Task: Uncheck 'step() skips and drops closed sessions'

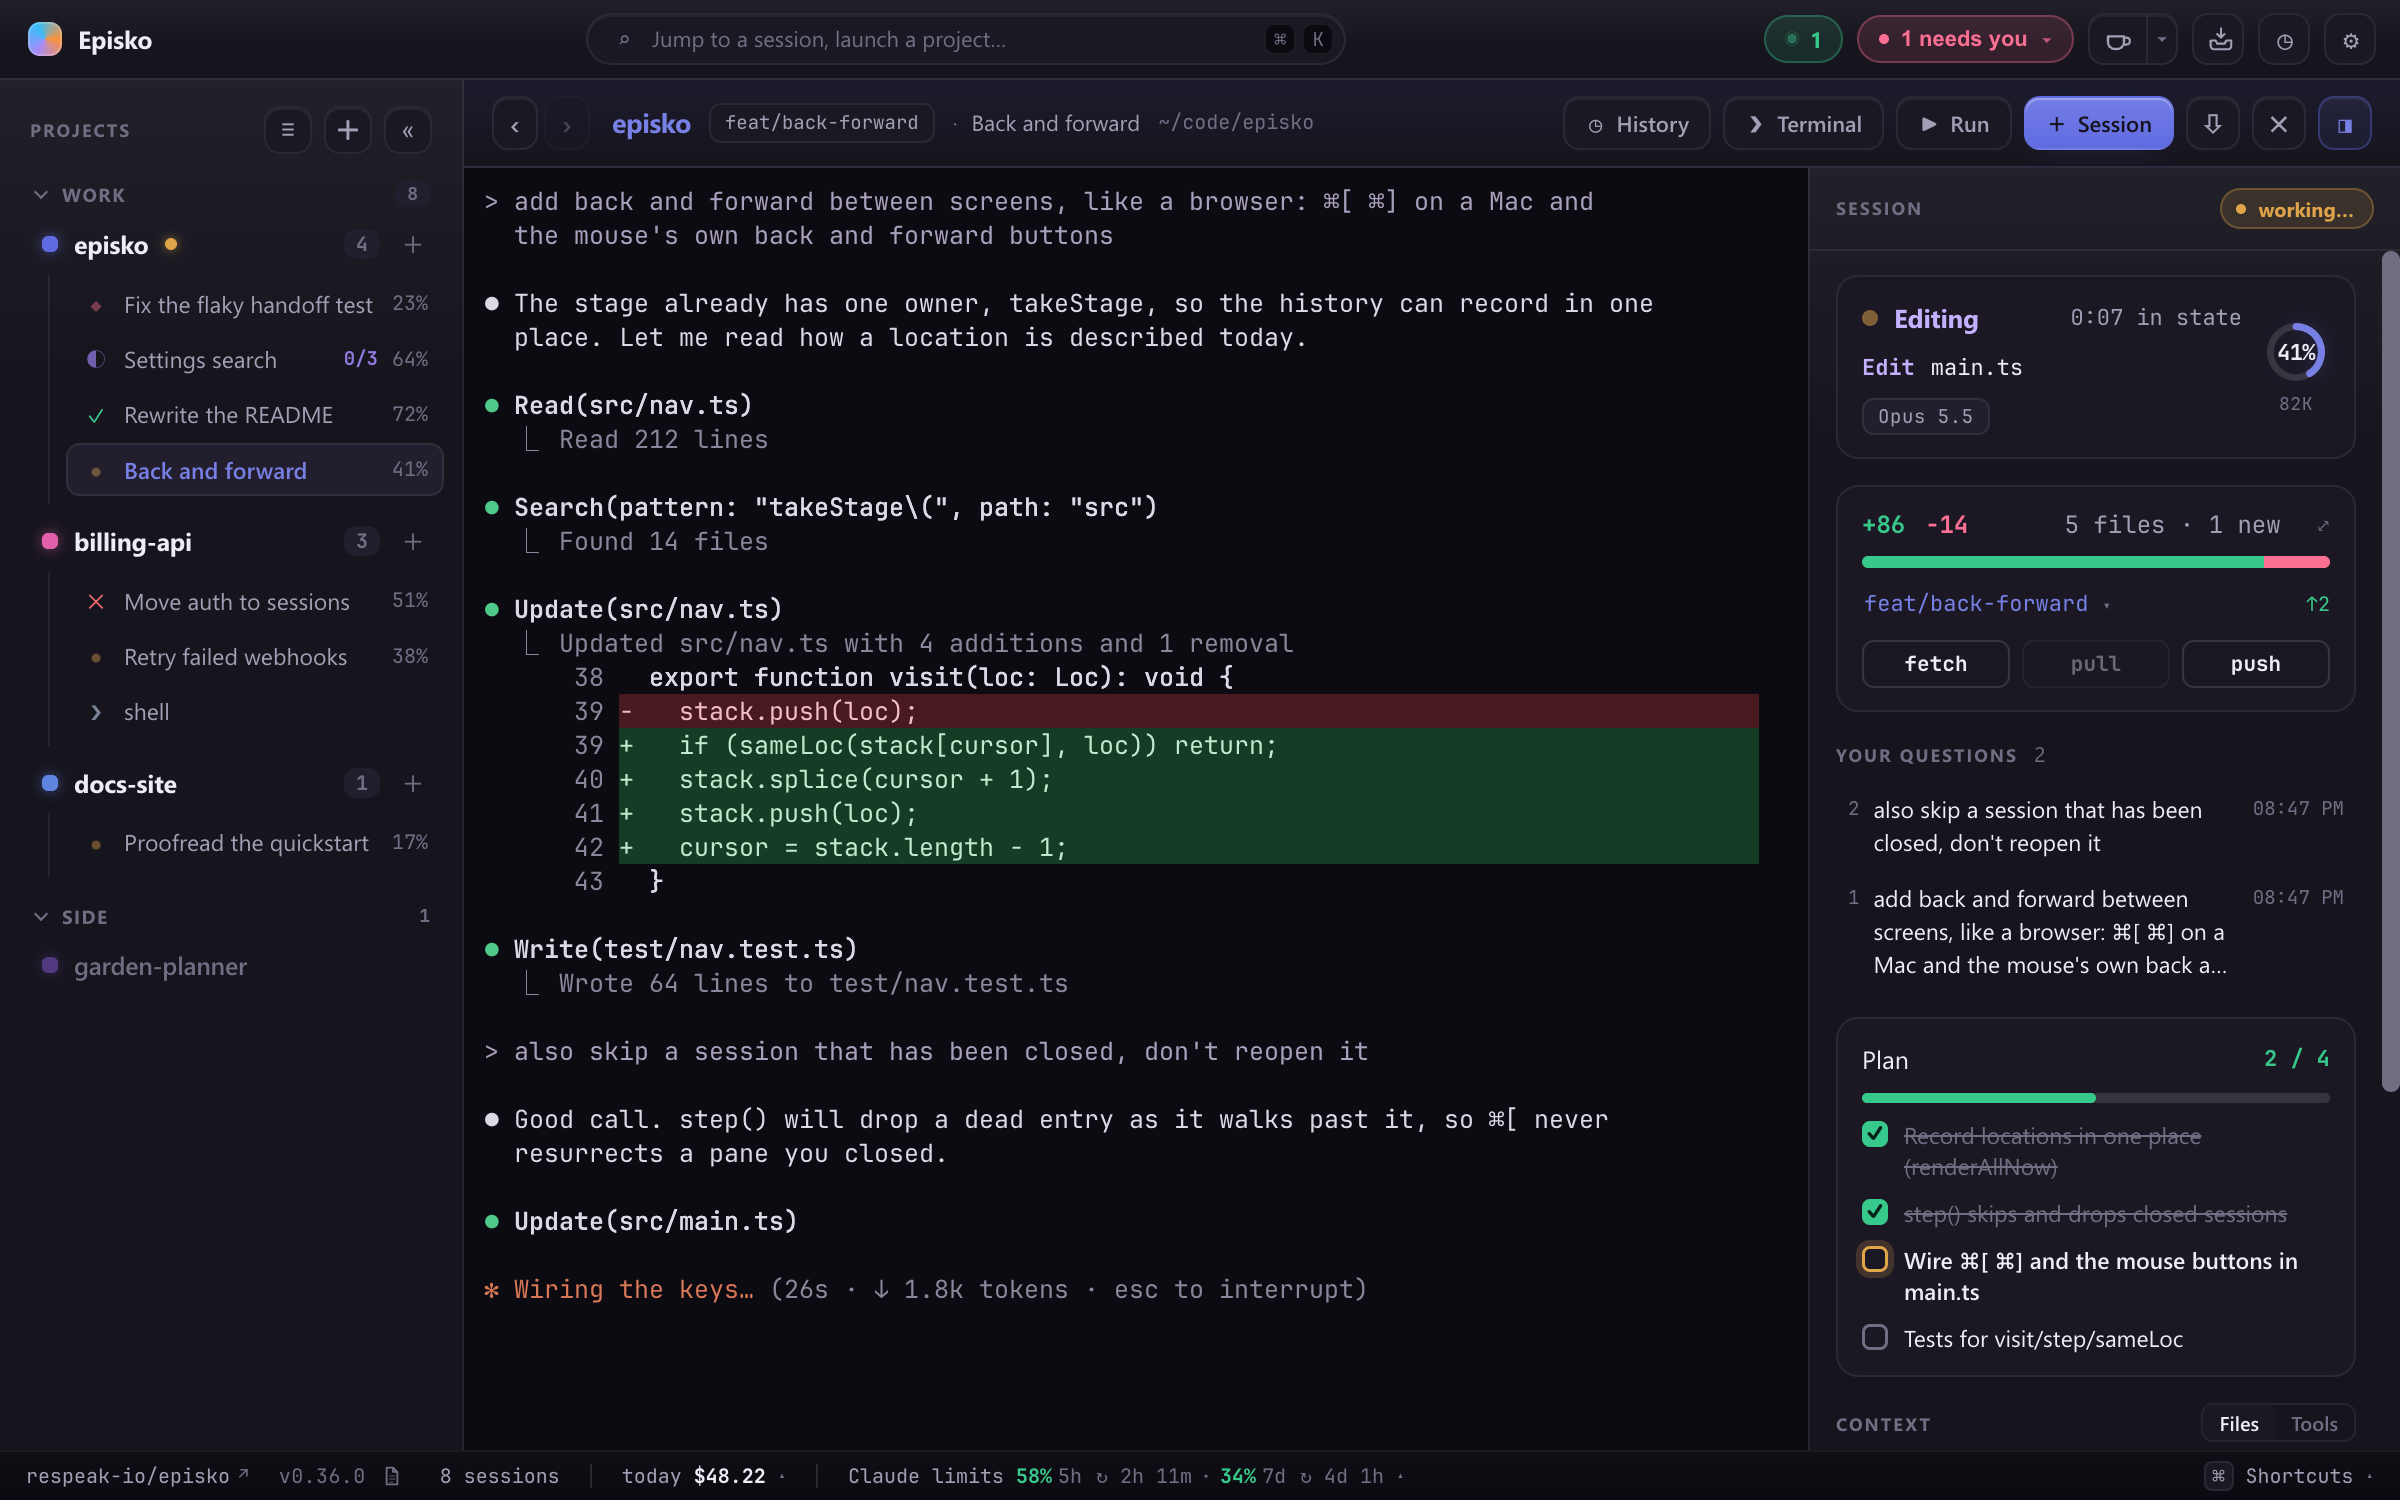Action: click(x=1875, y=1213)
